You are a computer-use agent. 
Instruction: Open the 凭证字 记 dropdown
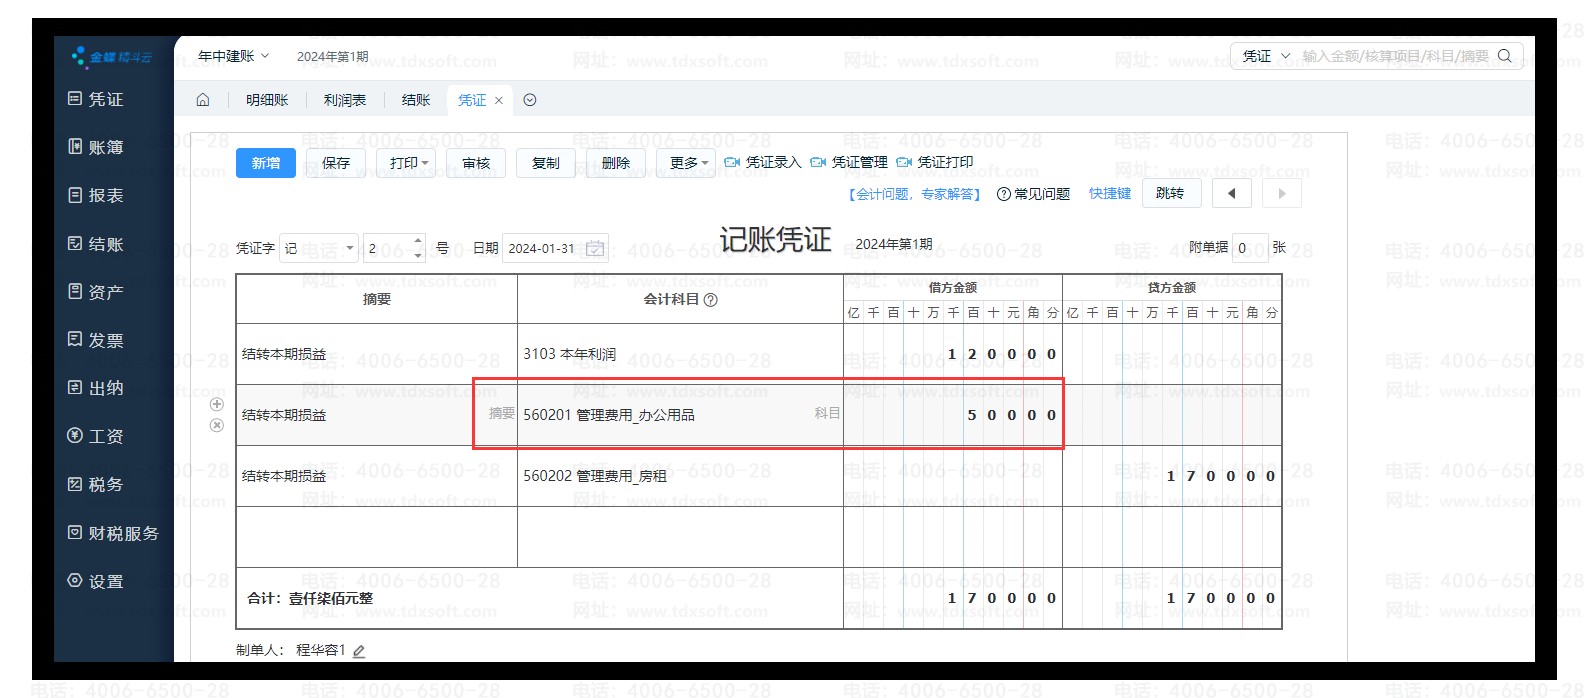point(318,248)
